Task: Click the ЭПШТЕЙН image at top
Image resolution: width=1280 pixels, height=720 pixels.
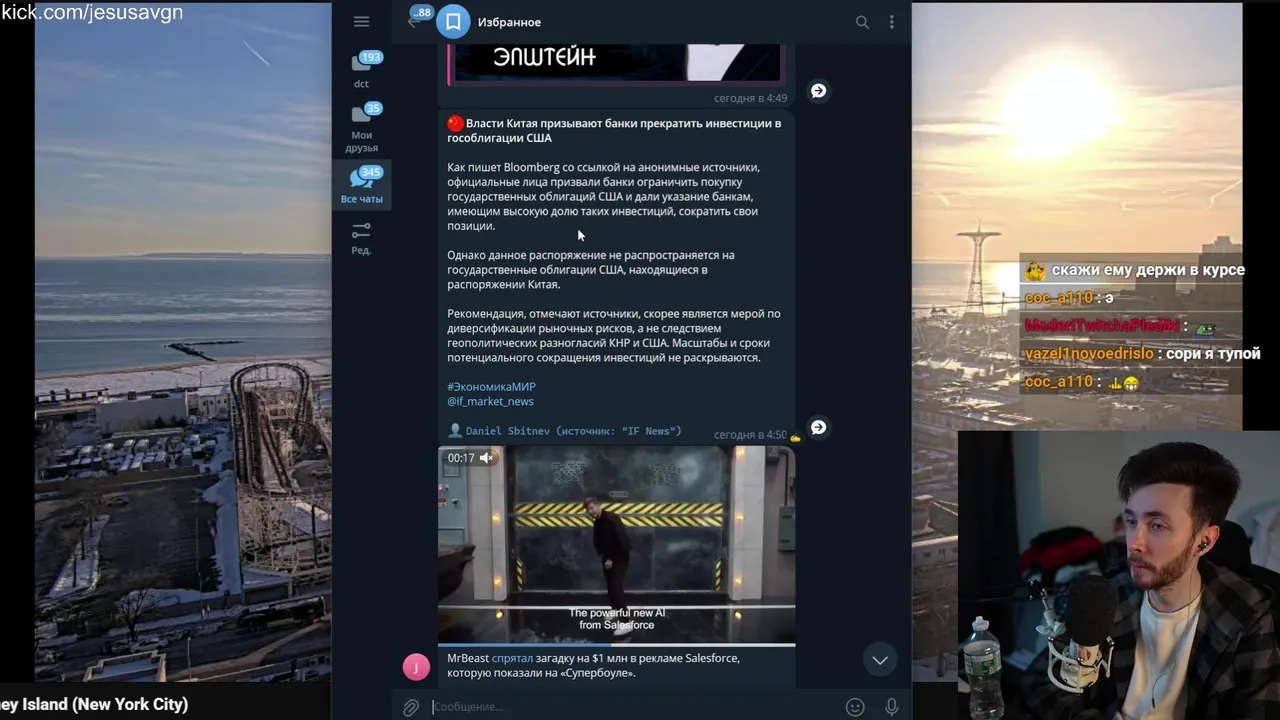Action: [x=616, y=62]
